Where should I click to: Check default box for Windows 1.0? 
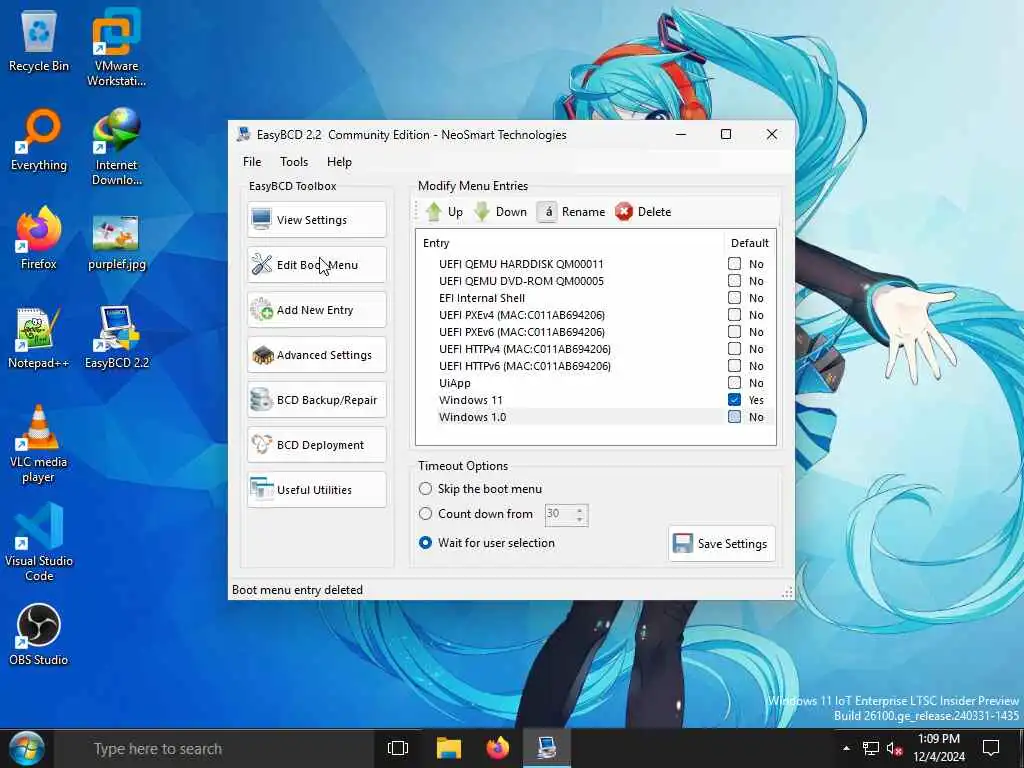[x=735, y=417]
